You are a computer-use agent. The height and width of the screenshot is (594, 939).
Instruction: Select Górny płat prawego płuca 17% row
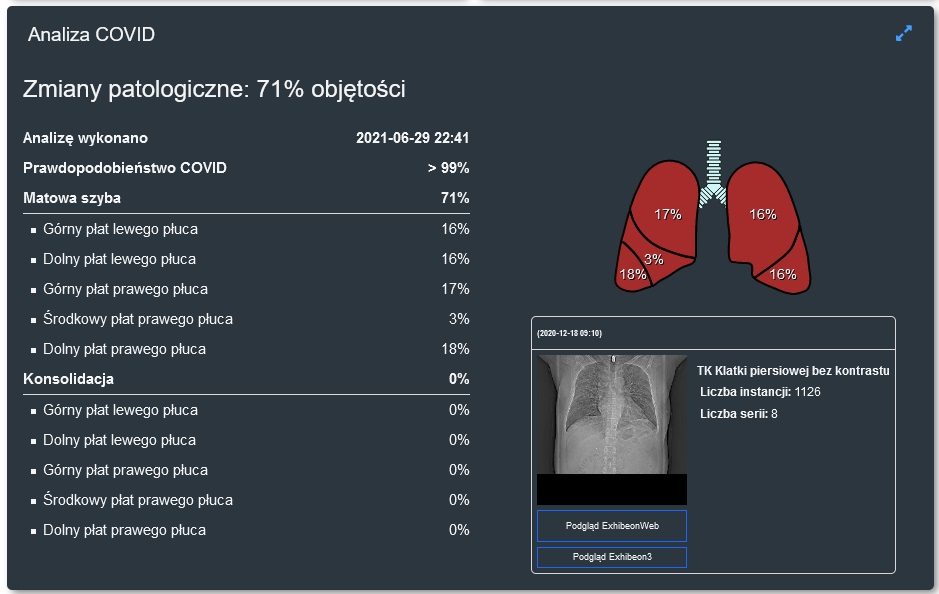(246, 289)
